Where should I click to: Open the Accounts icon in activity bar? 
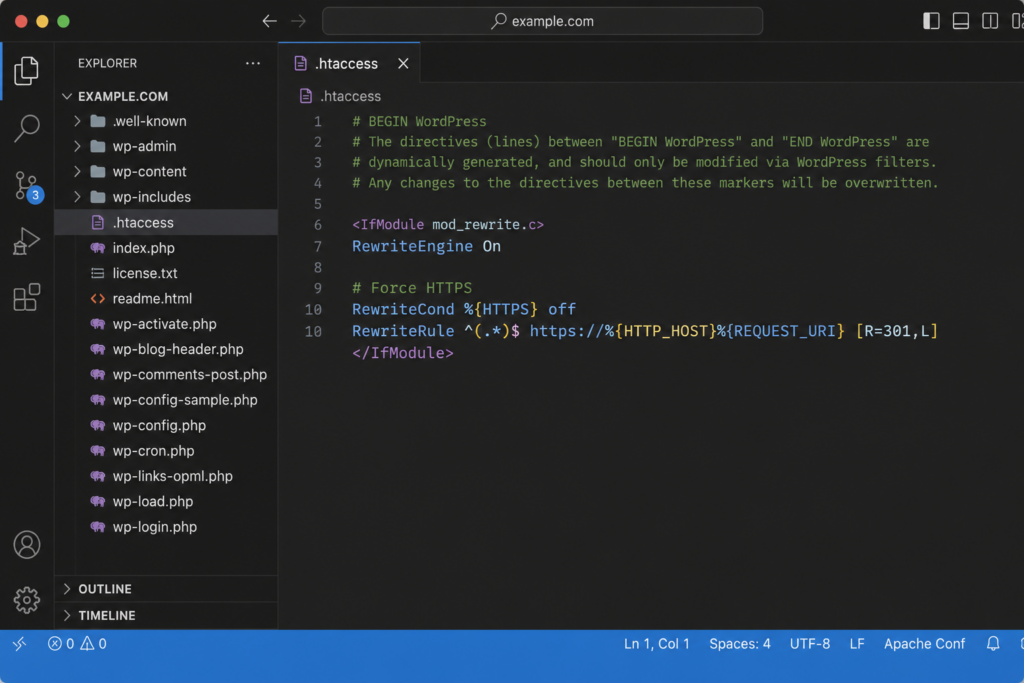tap(27, 545)
